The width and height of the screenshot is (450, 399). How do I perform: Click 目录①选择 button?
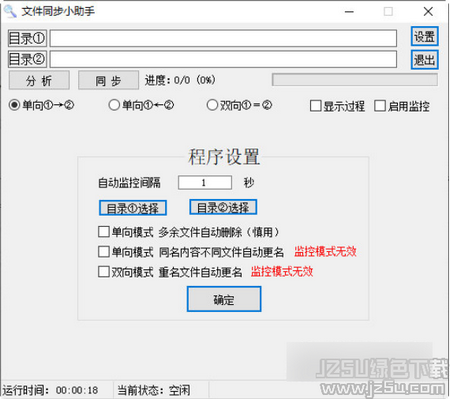[133, 208]
